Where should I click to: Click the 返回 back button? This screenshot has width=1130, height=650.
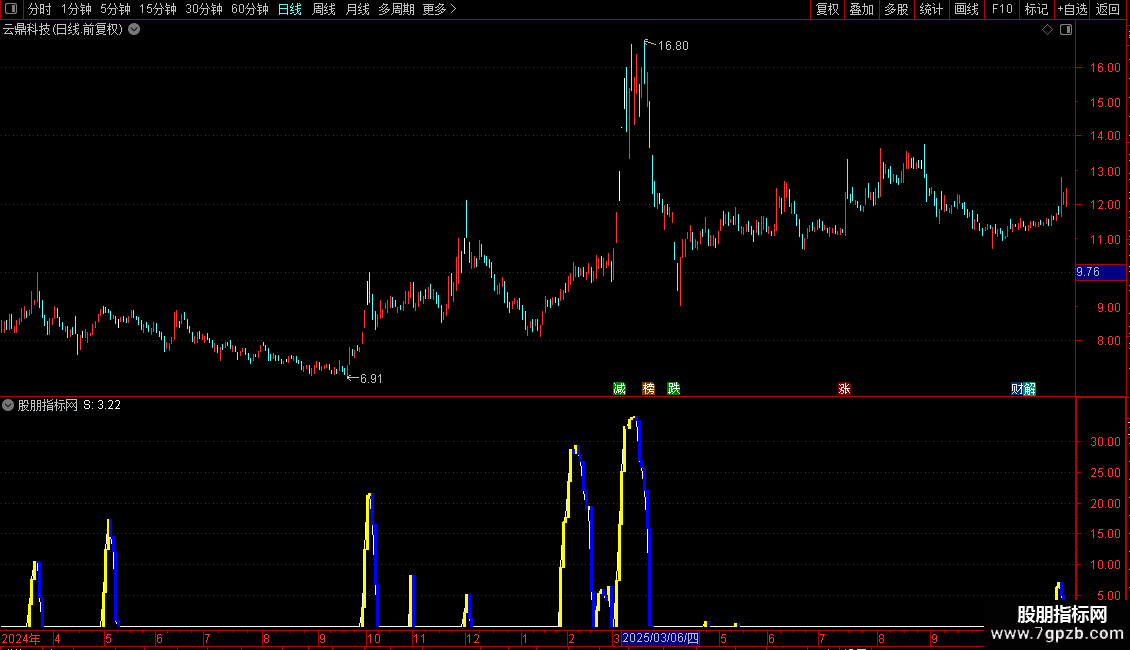[x=1108, y=9]
